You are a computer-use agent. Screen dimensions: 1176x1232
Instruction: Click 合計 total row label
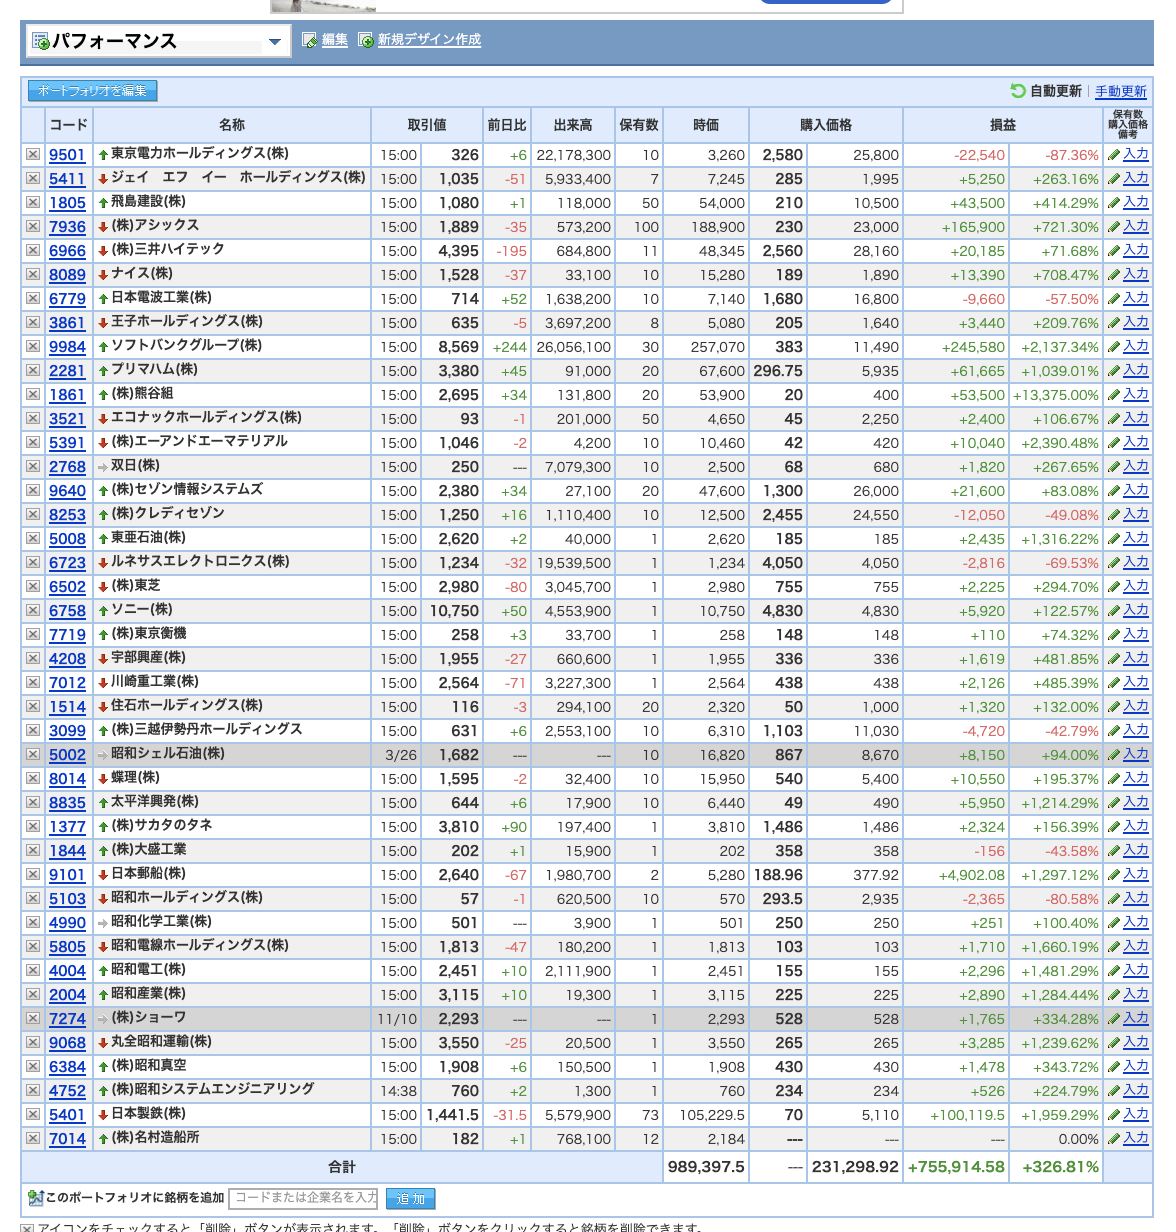342,1167
